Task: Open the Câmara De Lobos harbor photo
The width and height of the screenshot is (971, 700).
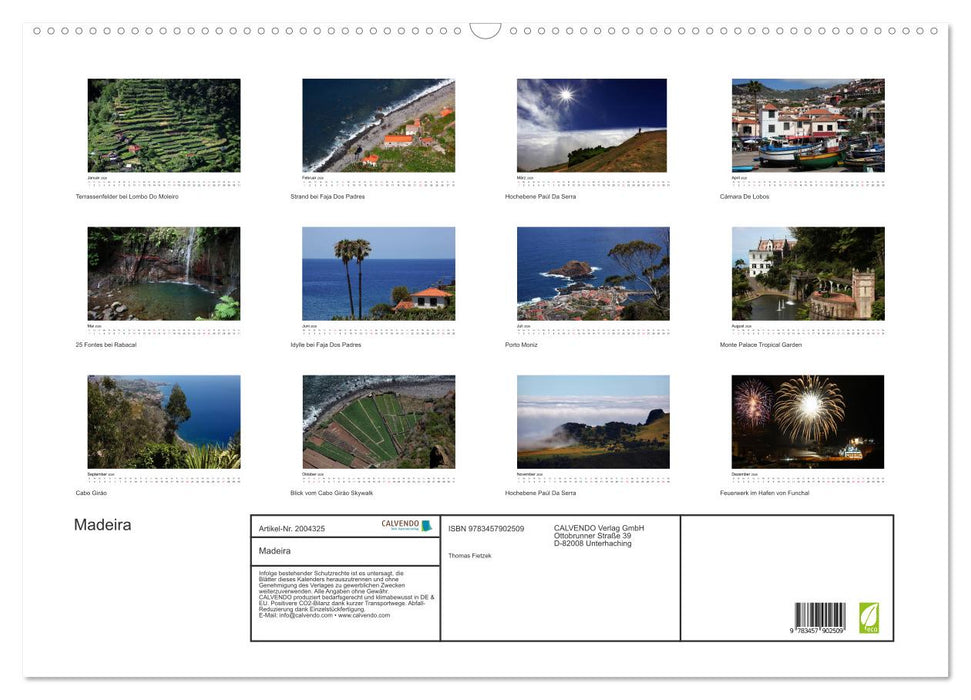Action: (x=807, y=125)
